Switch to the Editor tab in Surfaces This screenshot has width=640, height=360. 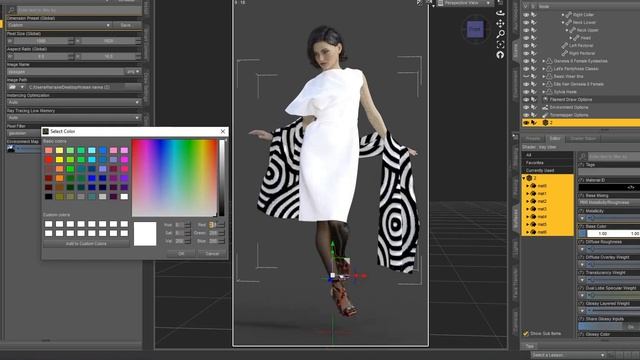[555, 139]
